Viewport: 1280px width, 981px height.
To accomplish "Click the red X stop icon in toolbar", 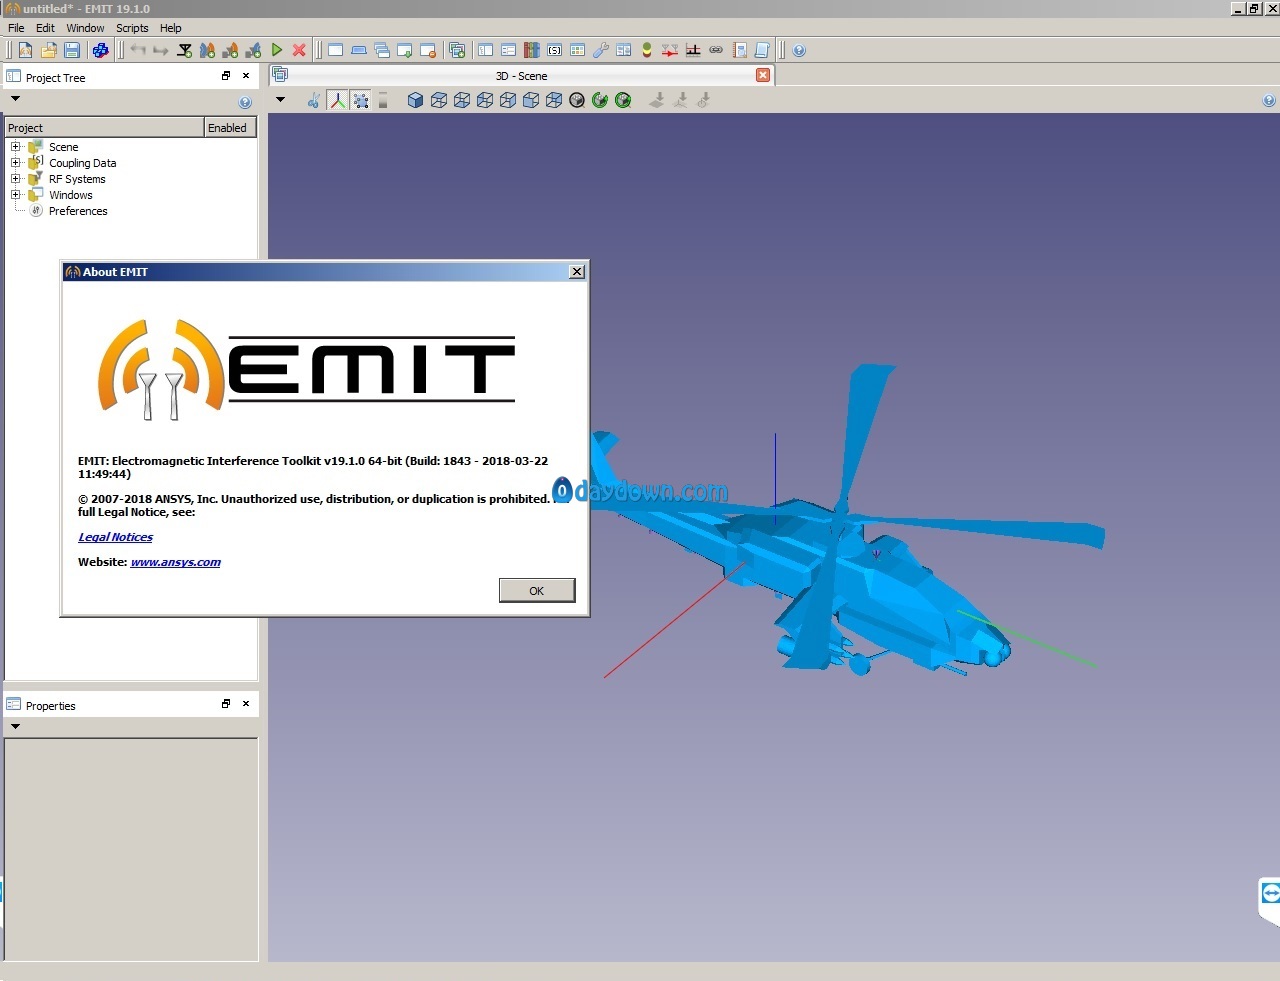I will [x=299, y=50].
